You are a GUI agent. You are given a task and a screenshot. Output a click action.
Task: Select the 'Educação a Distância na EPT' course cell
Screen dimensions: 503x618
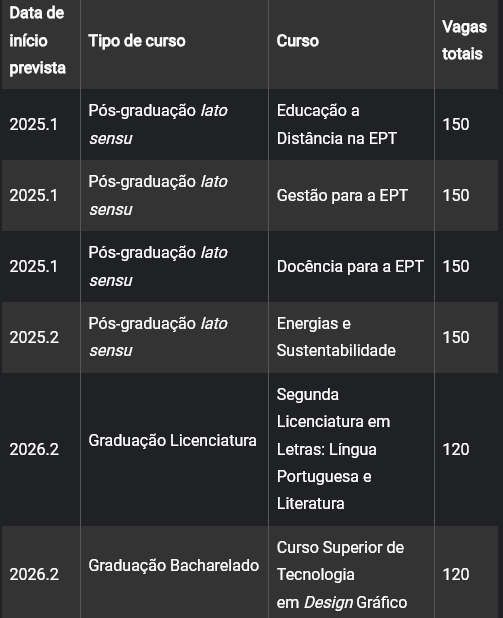(352, 125)
